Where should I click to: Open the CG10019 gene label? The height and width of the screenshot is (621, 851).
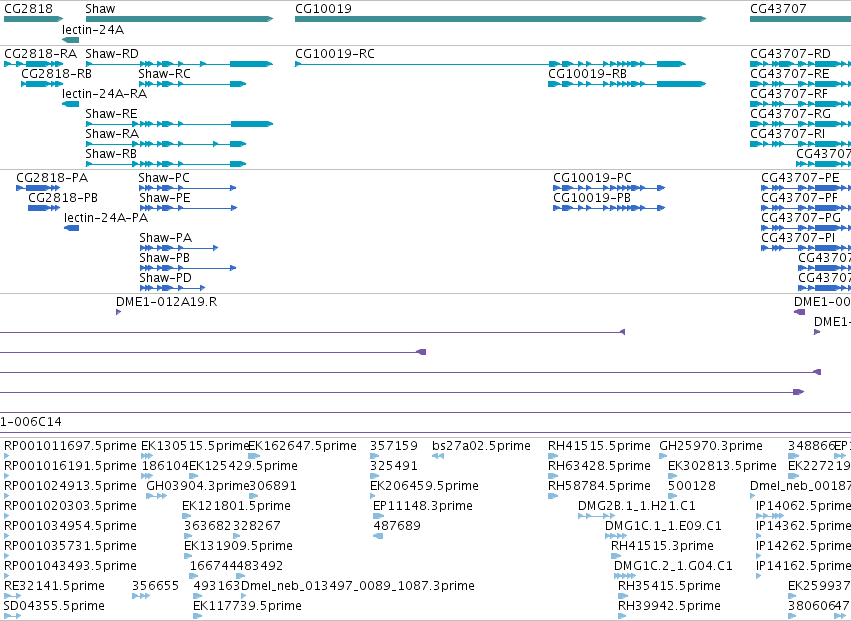tap(323, 9)
